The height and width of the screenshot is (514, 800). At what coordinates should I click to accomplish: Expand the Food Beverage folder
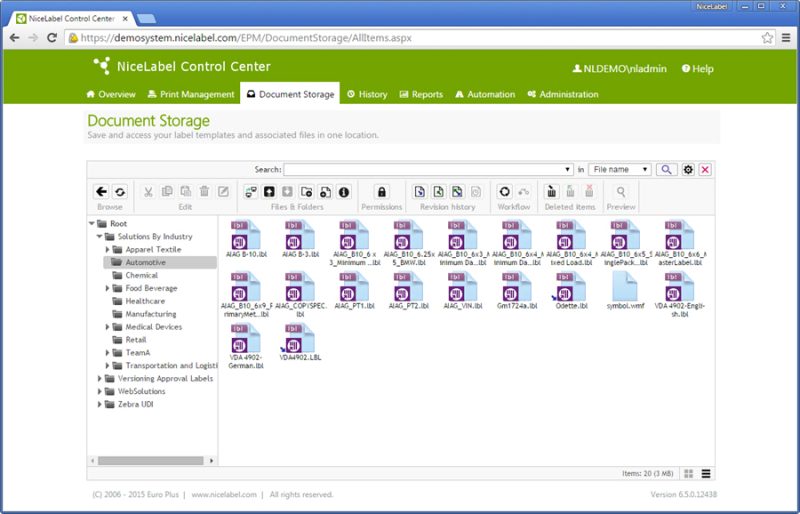[x=107, y=288]
